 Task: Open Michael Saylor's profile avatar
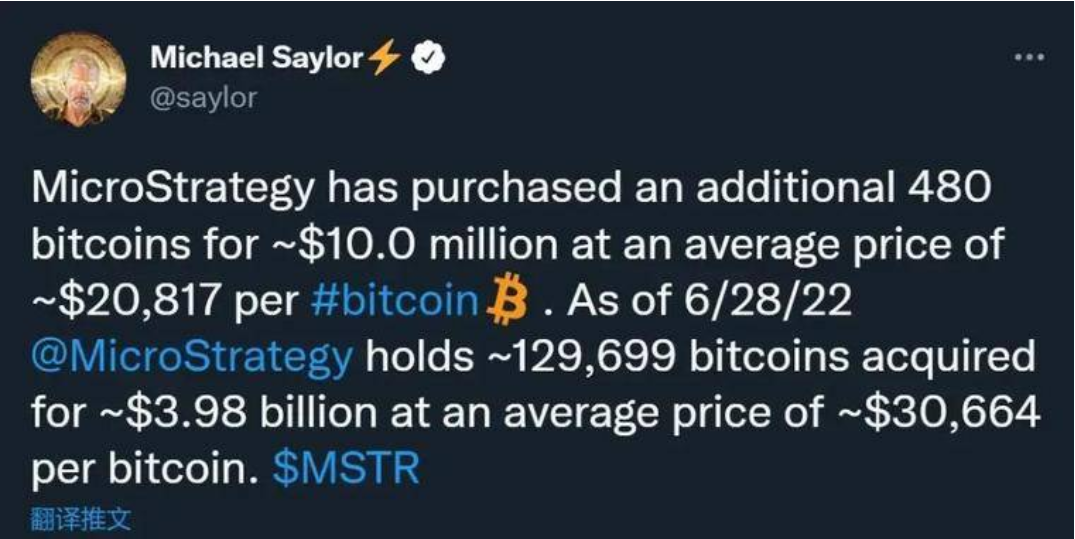pos(78,79)
